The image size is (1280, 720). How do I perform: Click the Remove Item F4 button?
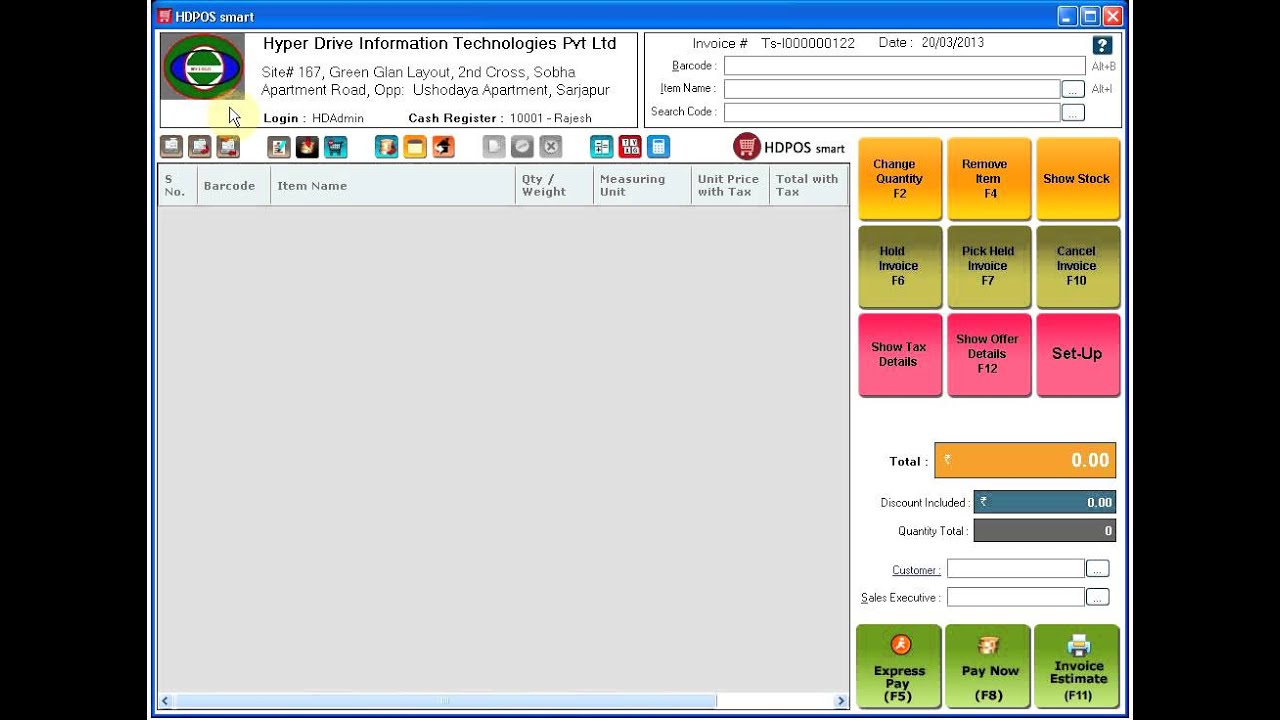(988, 179)
